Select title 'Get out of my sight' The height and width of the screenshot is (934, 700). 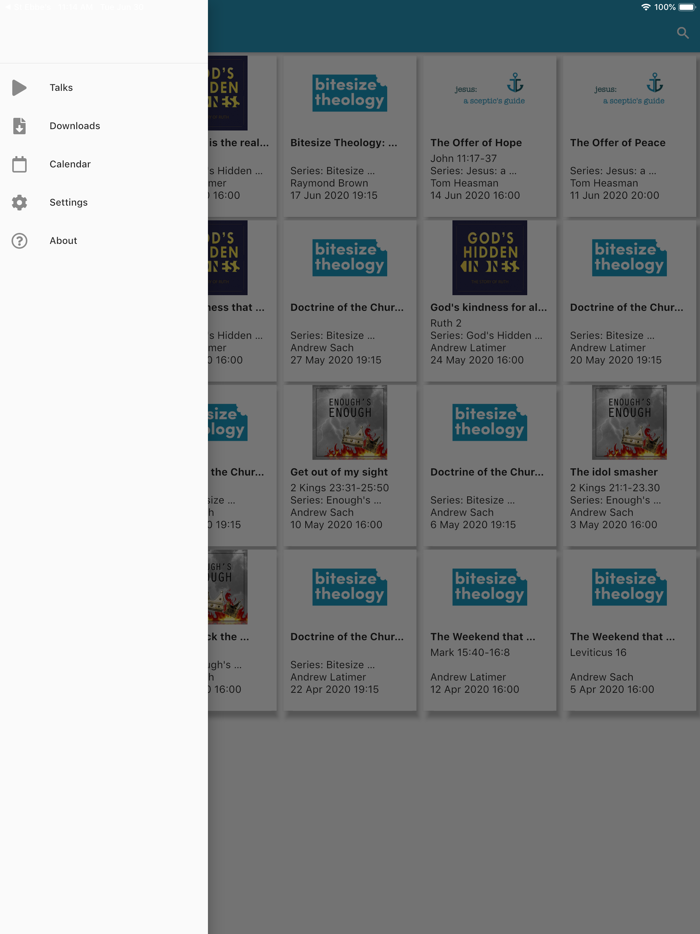click(339, 472)
